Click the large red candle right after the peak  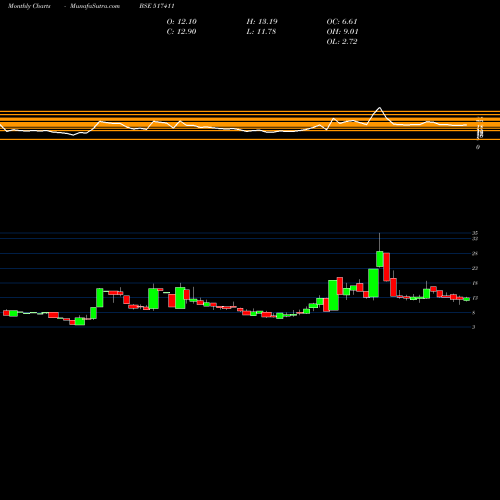coord(387,267)
